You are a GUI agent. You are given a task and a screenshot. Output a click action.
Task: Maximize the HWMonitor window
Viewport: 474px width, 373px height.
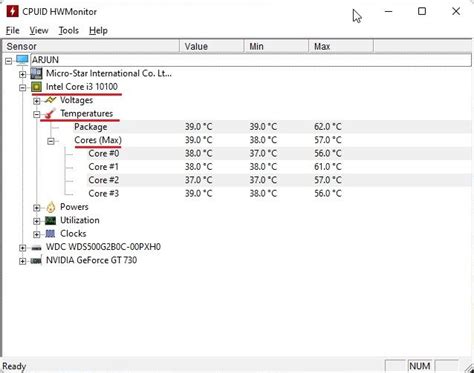[422, 11]
